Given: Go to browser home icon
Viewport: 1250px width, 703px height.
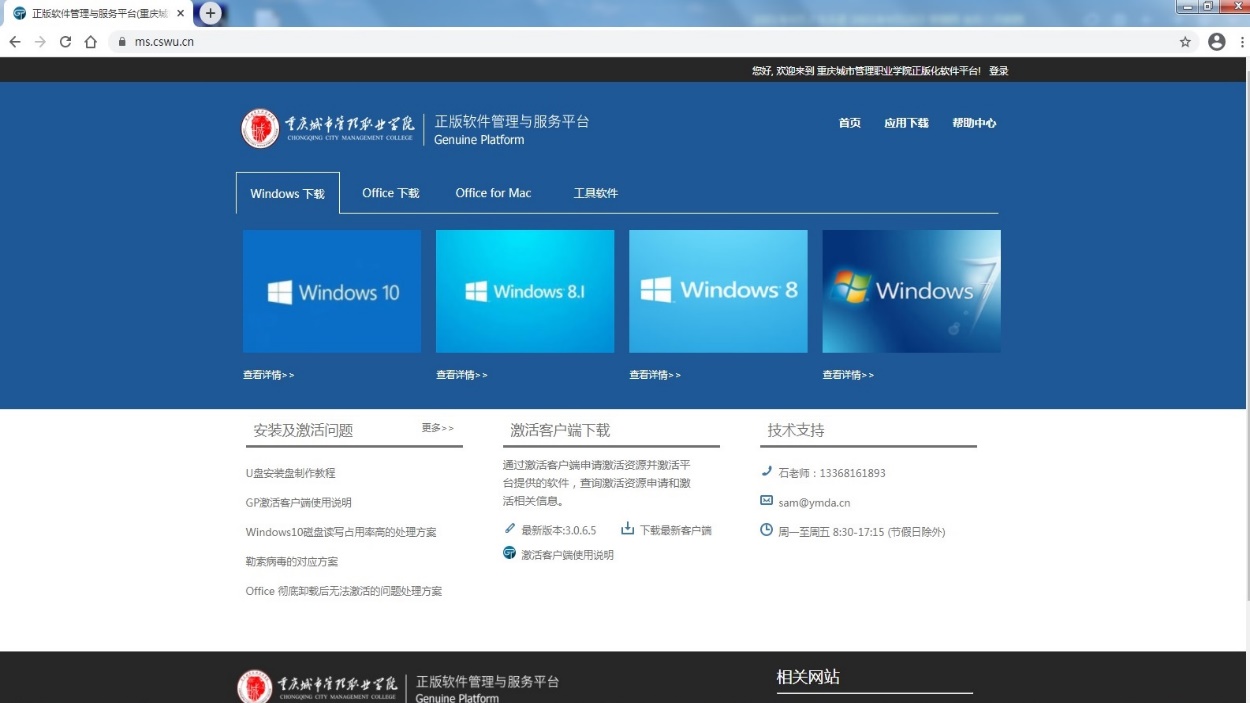Looking at the screenshot, I should 91,42.
